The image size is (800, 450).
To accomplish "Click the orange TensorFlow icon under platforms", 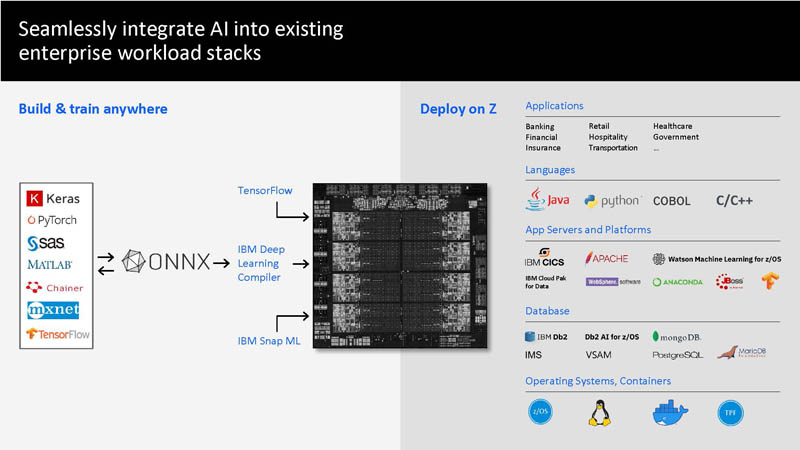I will (770, 281).
